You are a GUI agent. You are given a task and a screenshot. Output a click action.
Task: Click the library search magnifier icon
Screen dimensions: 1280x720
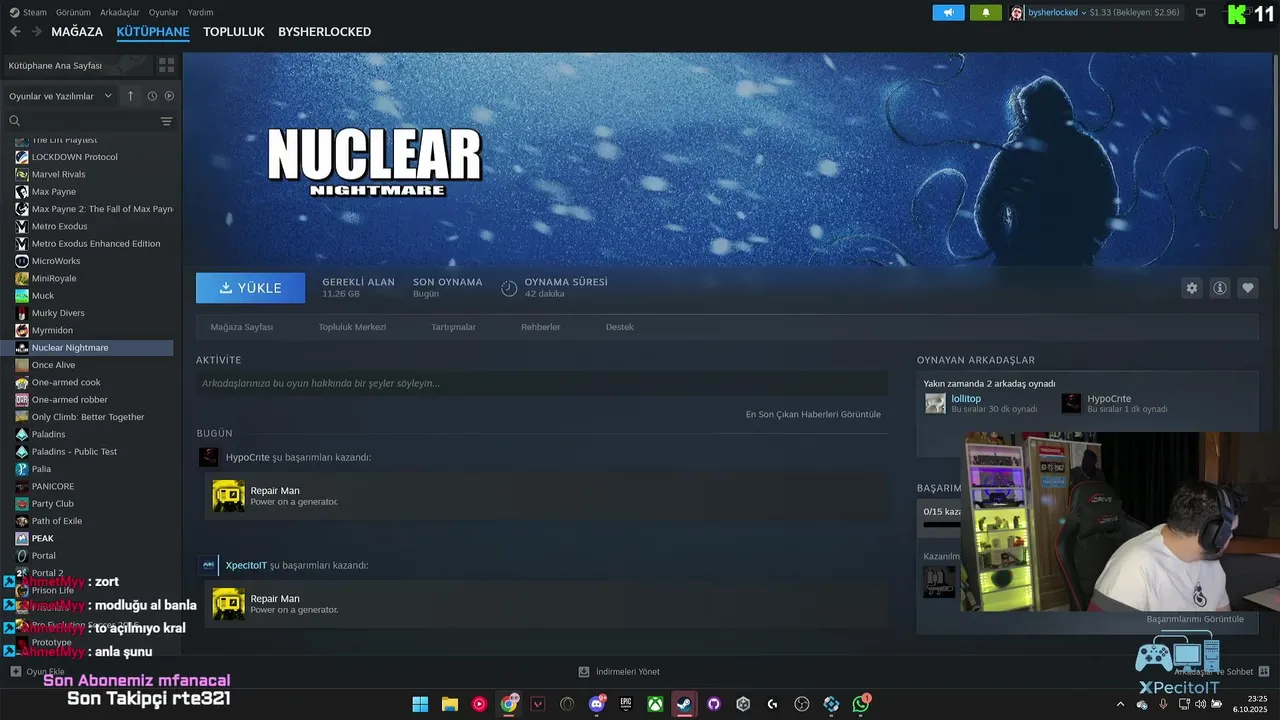[x=15, y=121]
